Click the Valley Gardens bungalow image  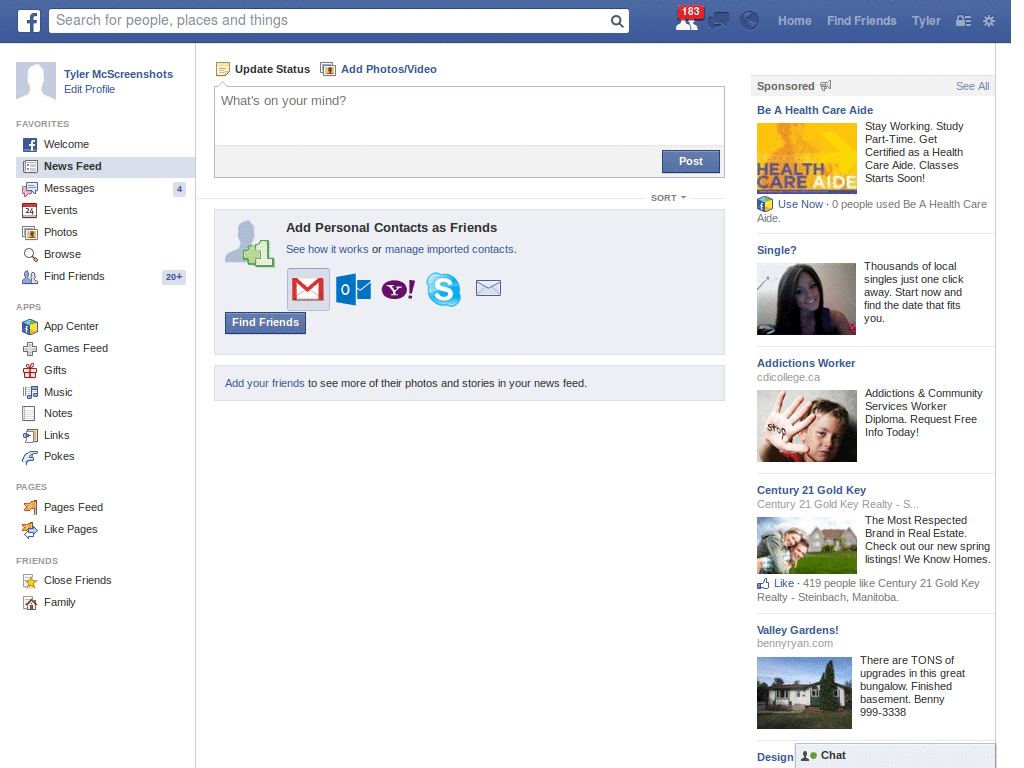(x=804, y=693)
